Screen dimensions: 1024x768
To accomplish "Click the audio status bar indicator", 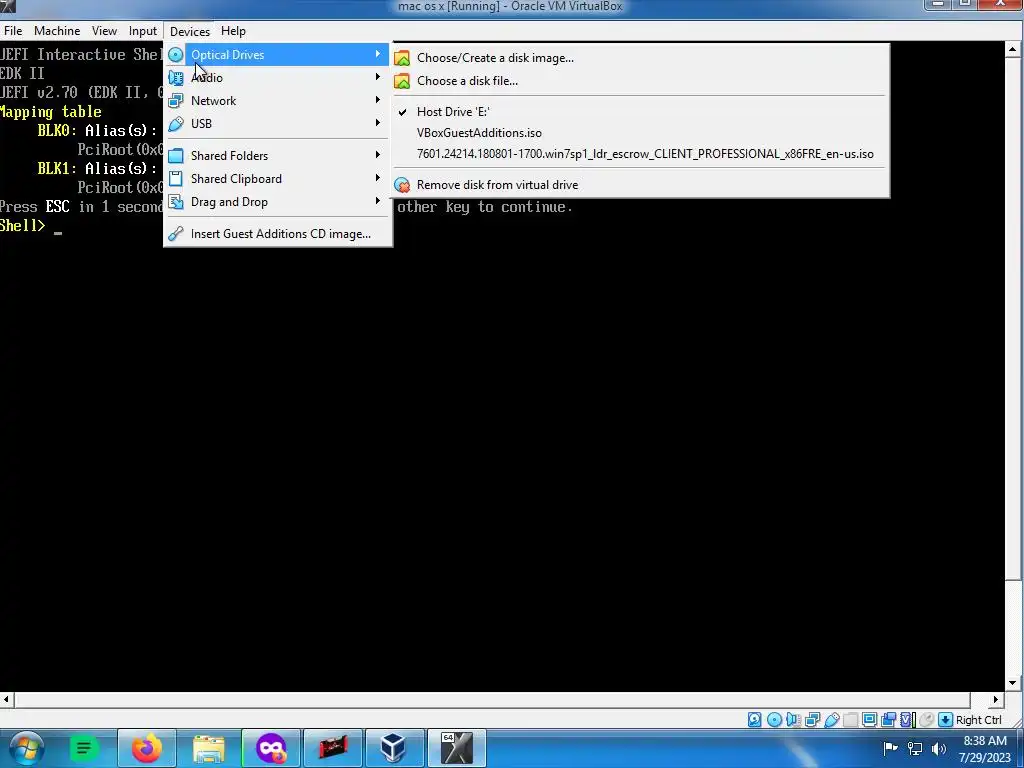I will (793, 720).
